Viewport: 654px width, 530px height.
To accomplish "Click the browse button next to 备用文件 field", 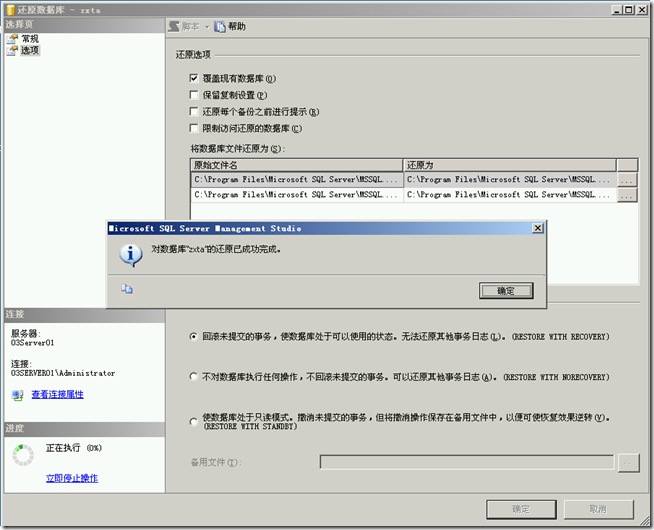I will pyautogui.click(x=629, y=462).
